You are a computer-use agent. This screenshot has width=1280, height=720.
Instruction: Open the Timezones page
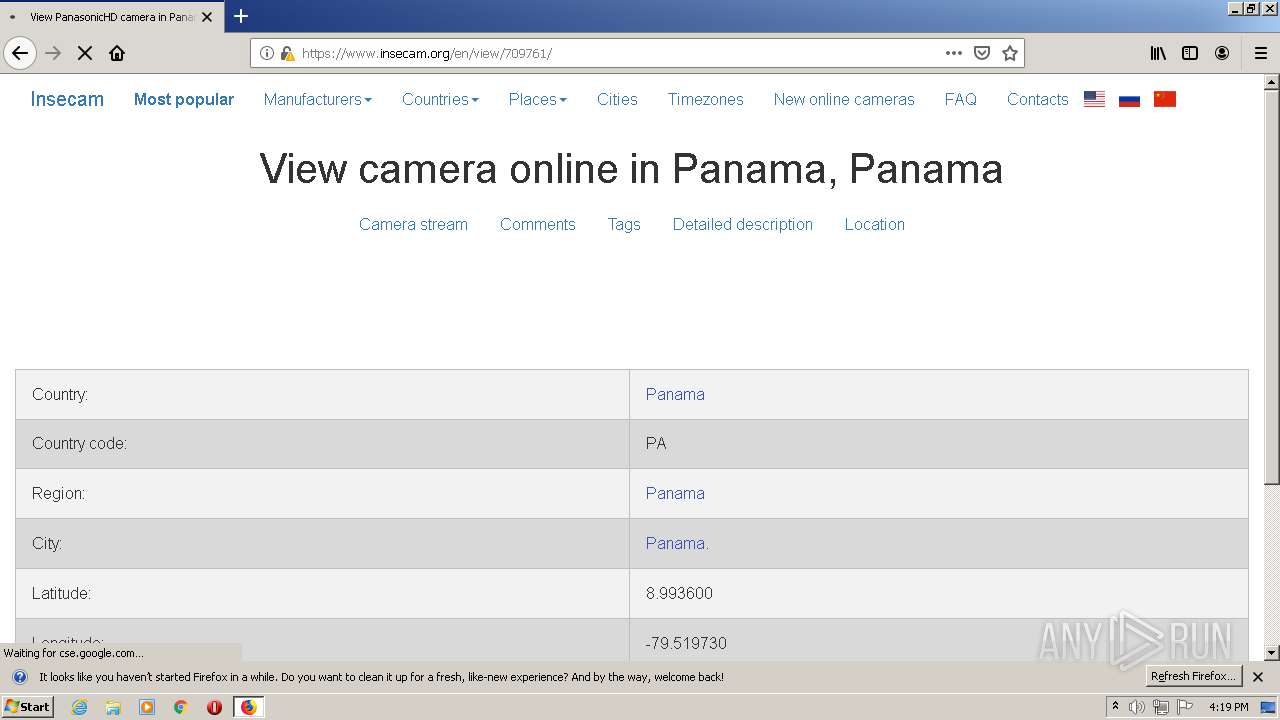click(705, 99)
